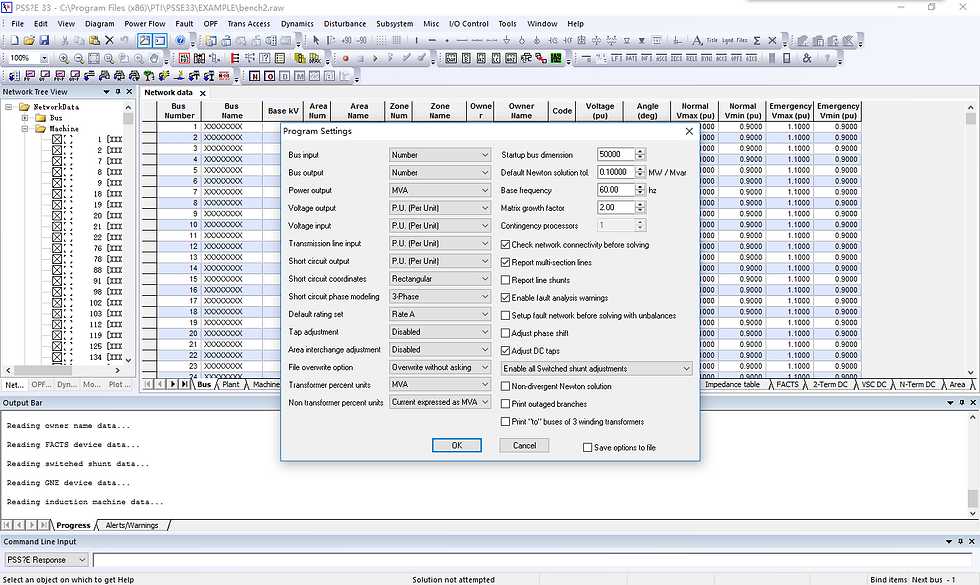Click the Zoom out magnifier icon

(x=79, y=59)
